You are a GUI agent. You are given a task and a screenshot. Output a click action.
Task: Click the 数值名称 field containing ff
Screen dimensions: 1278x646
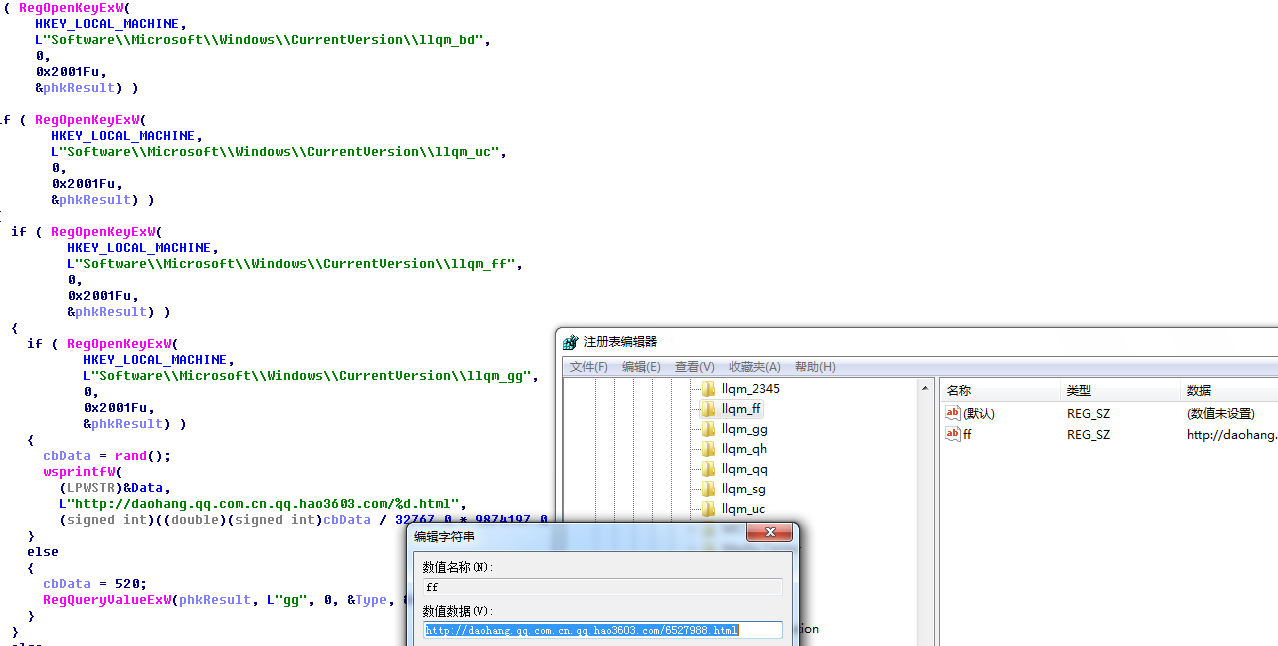(x=602, y=587)
